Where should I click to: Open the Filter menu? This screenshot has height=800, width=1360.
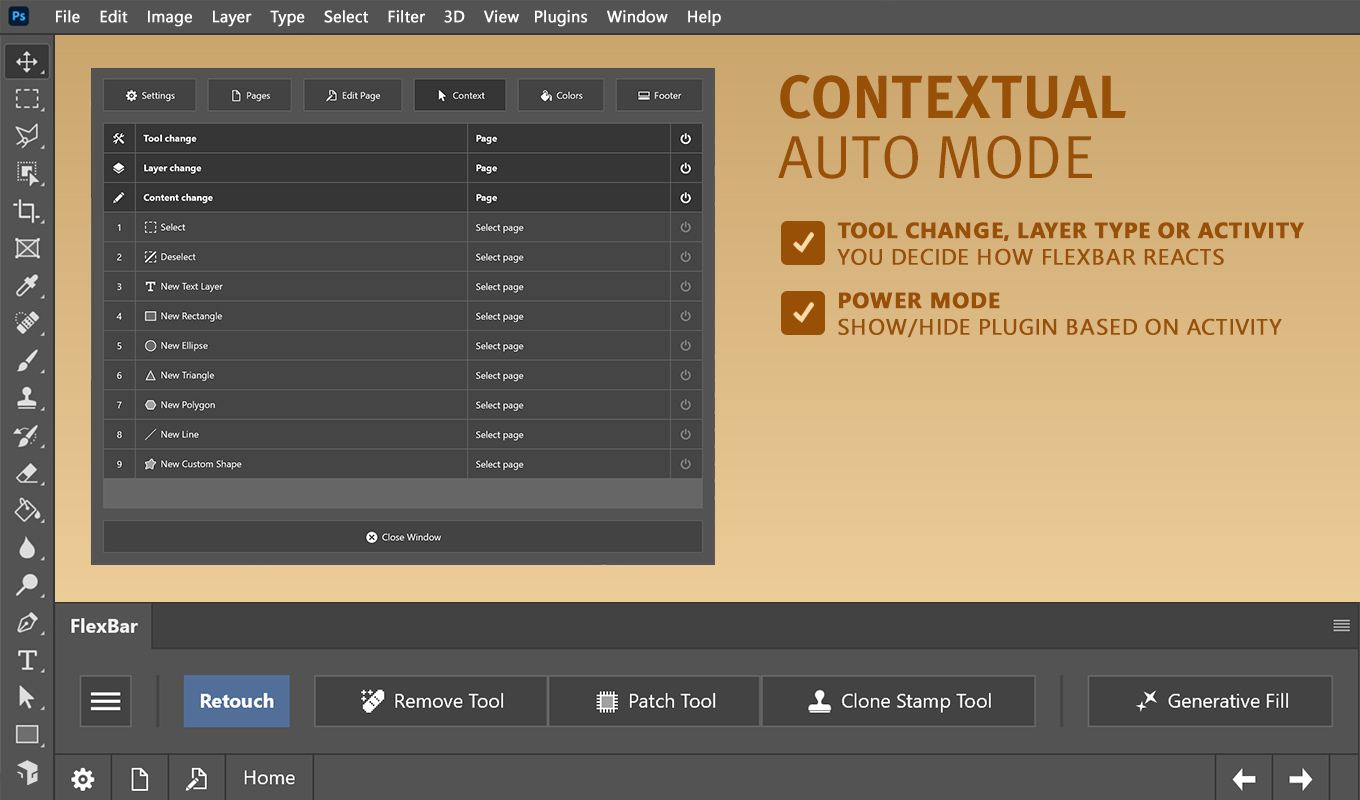406,17
